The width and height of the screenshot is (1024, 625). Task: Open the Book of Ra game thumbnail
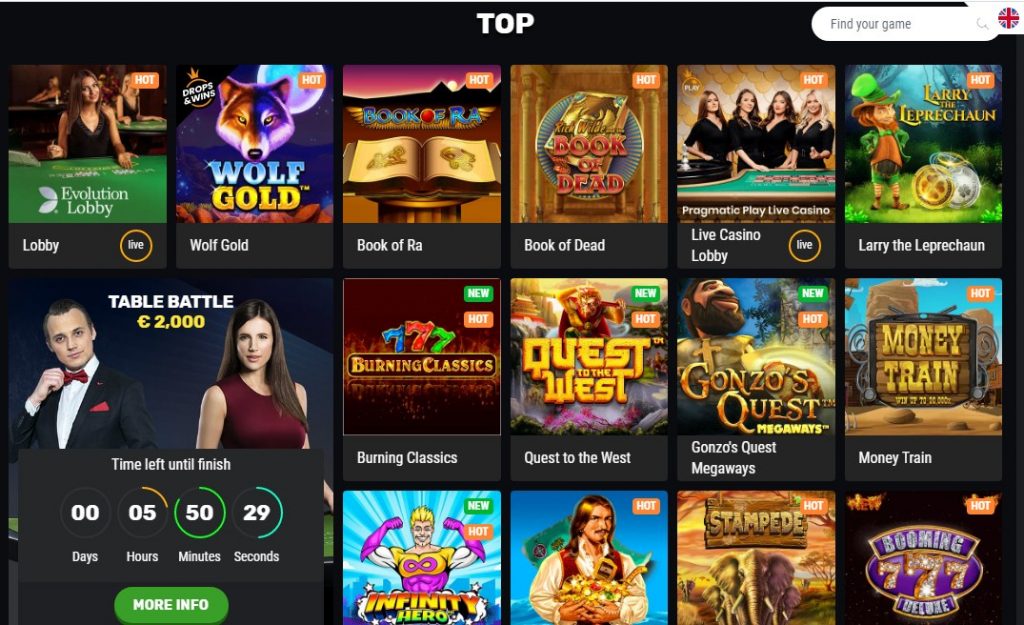click(422, 144)
